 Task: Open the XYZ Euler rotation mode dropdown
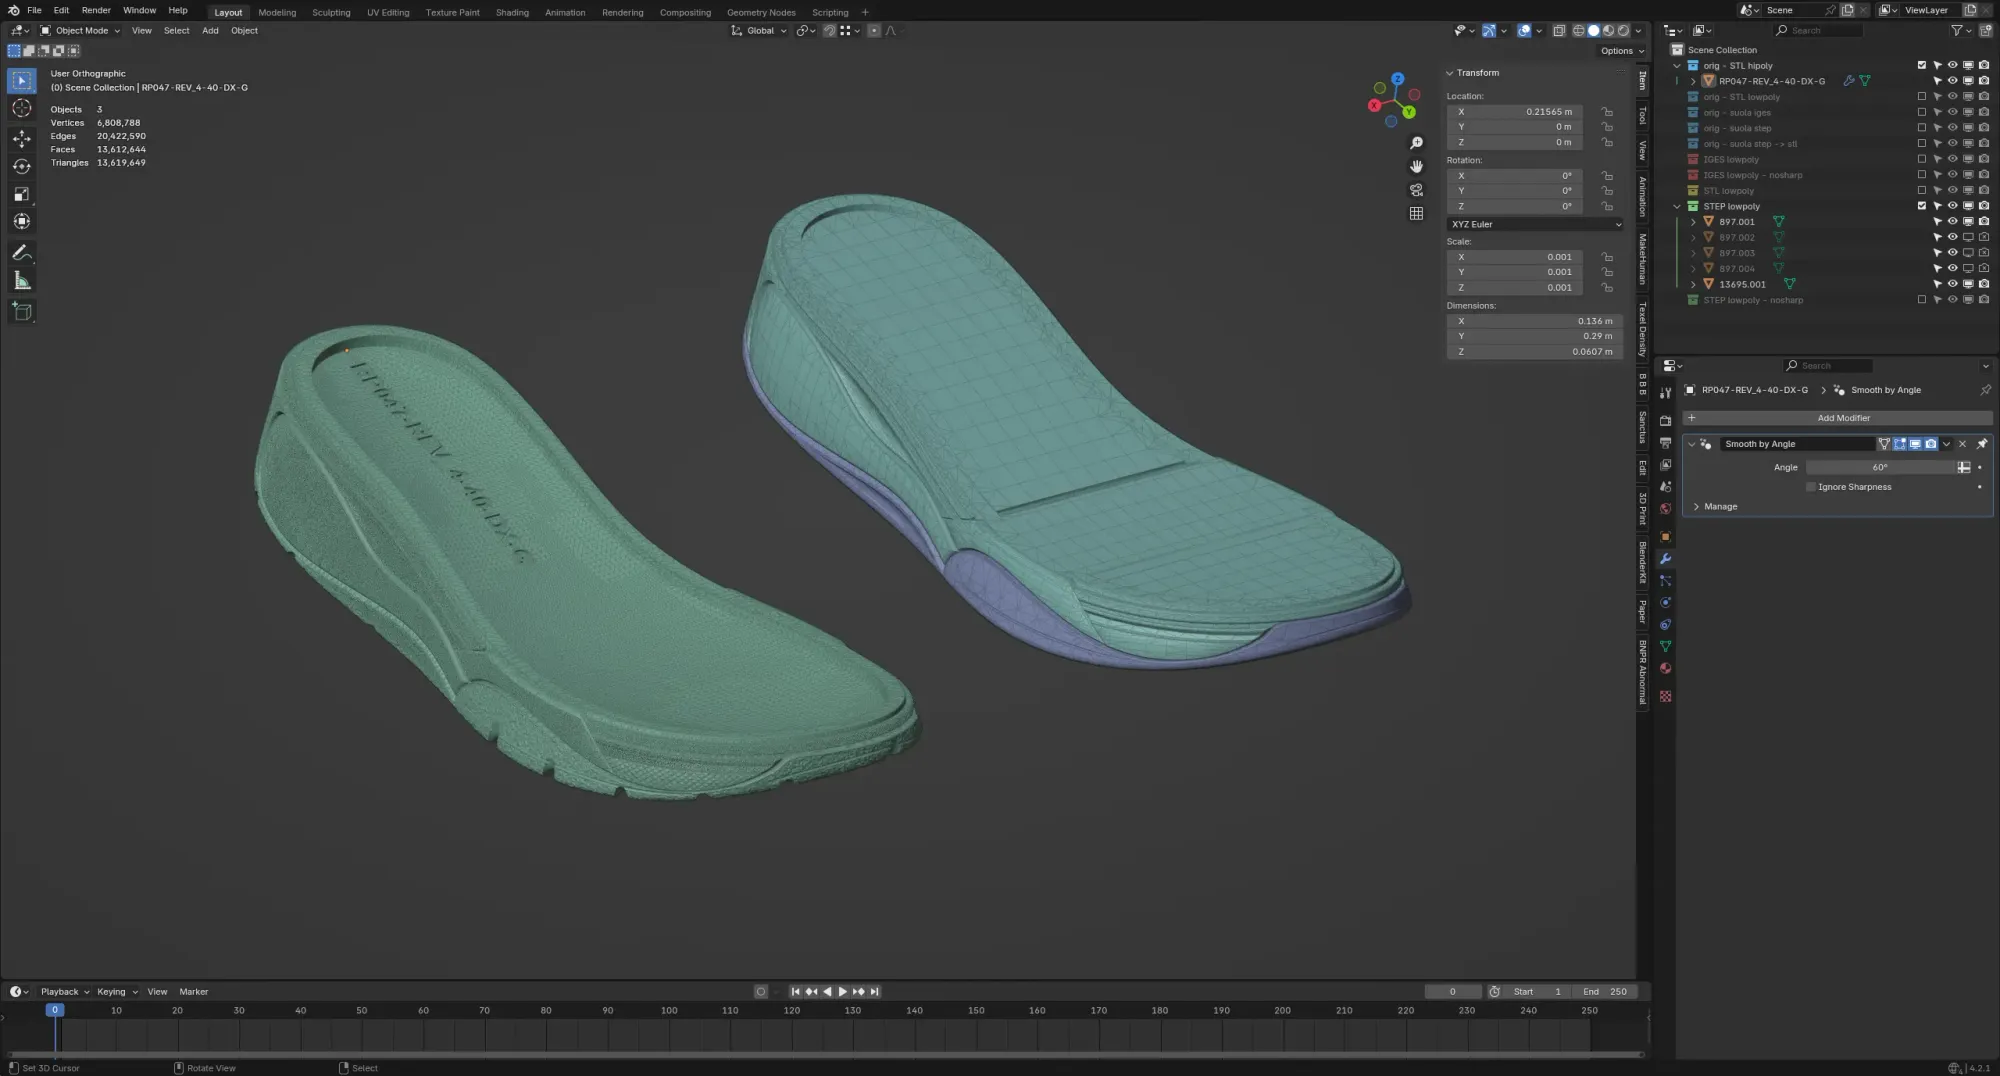tap(1535, 224)
